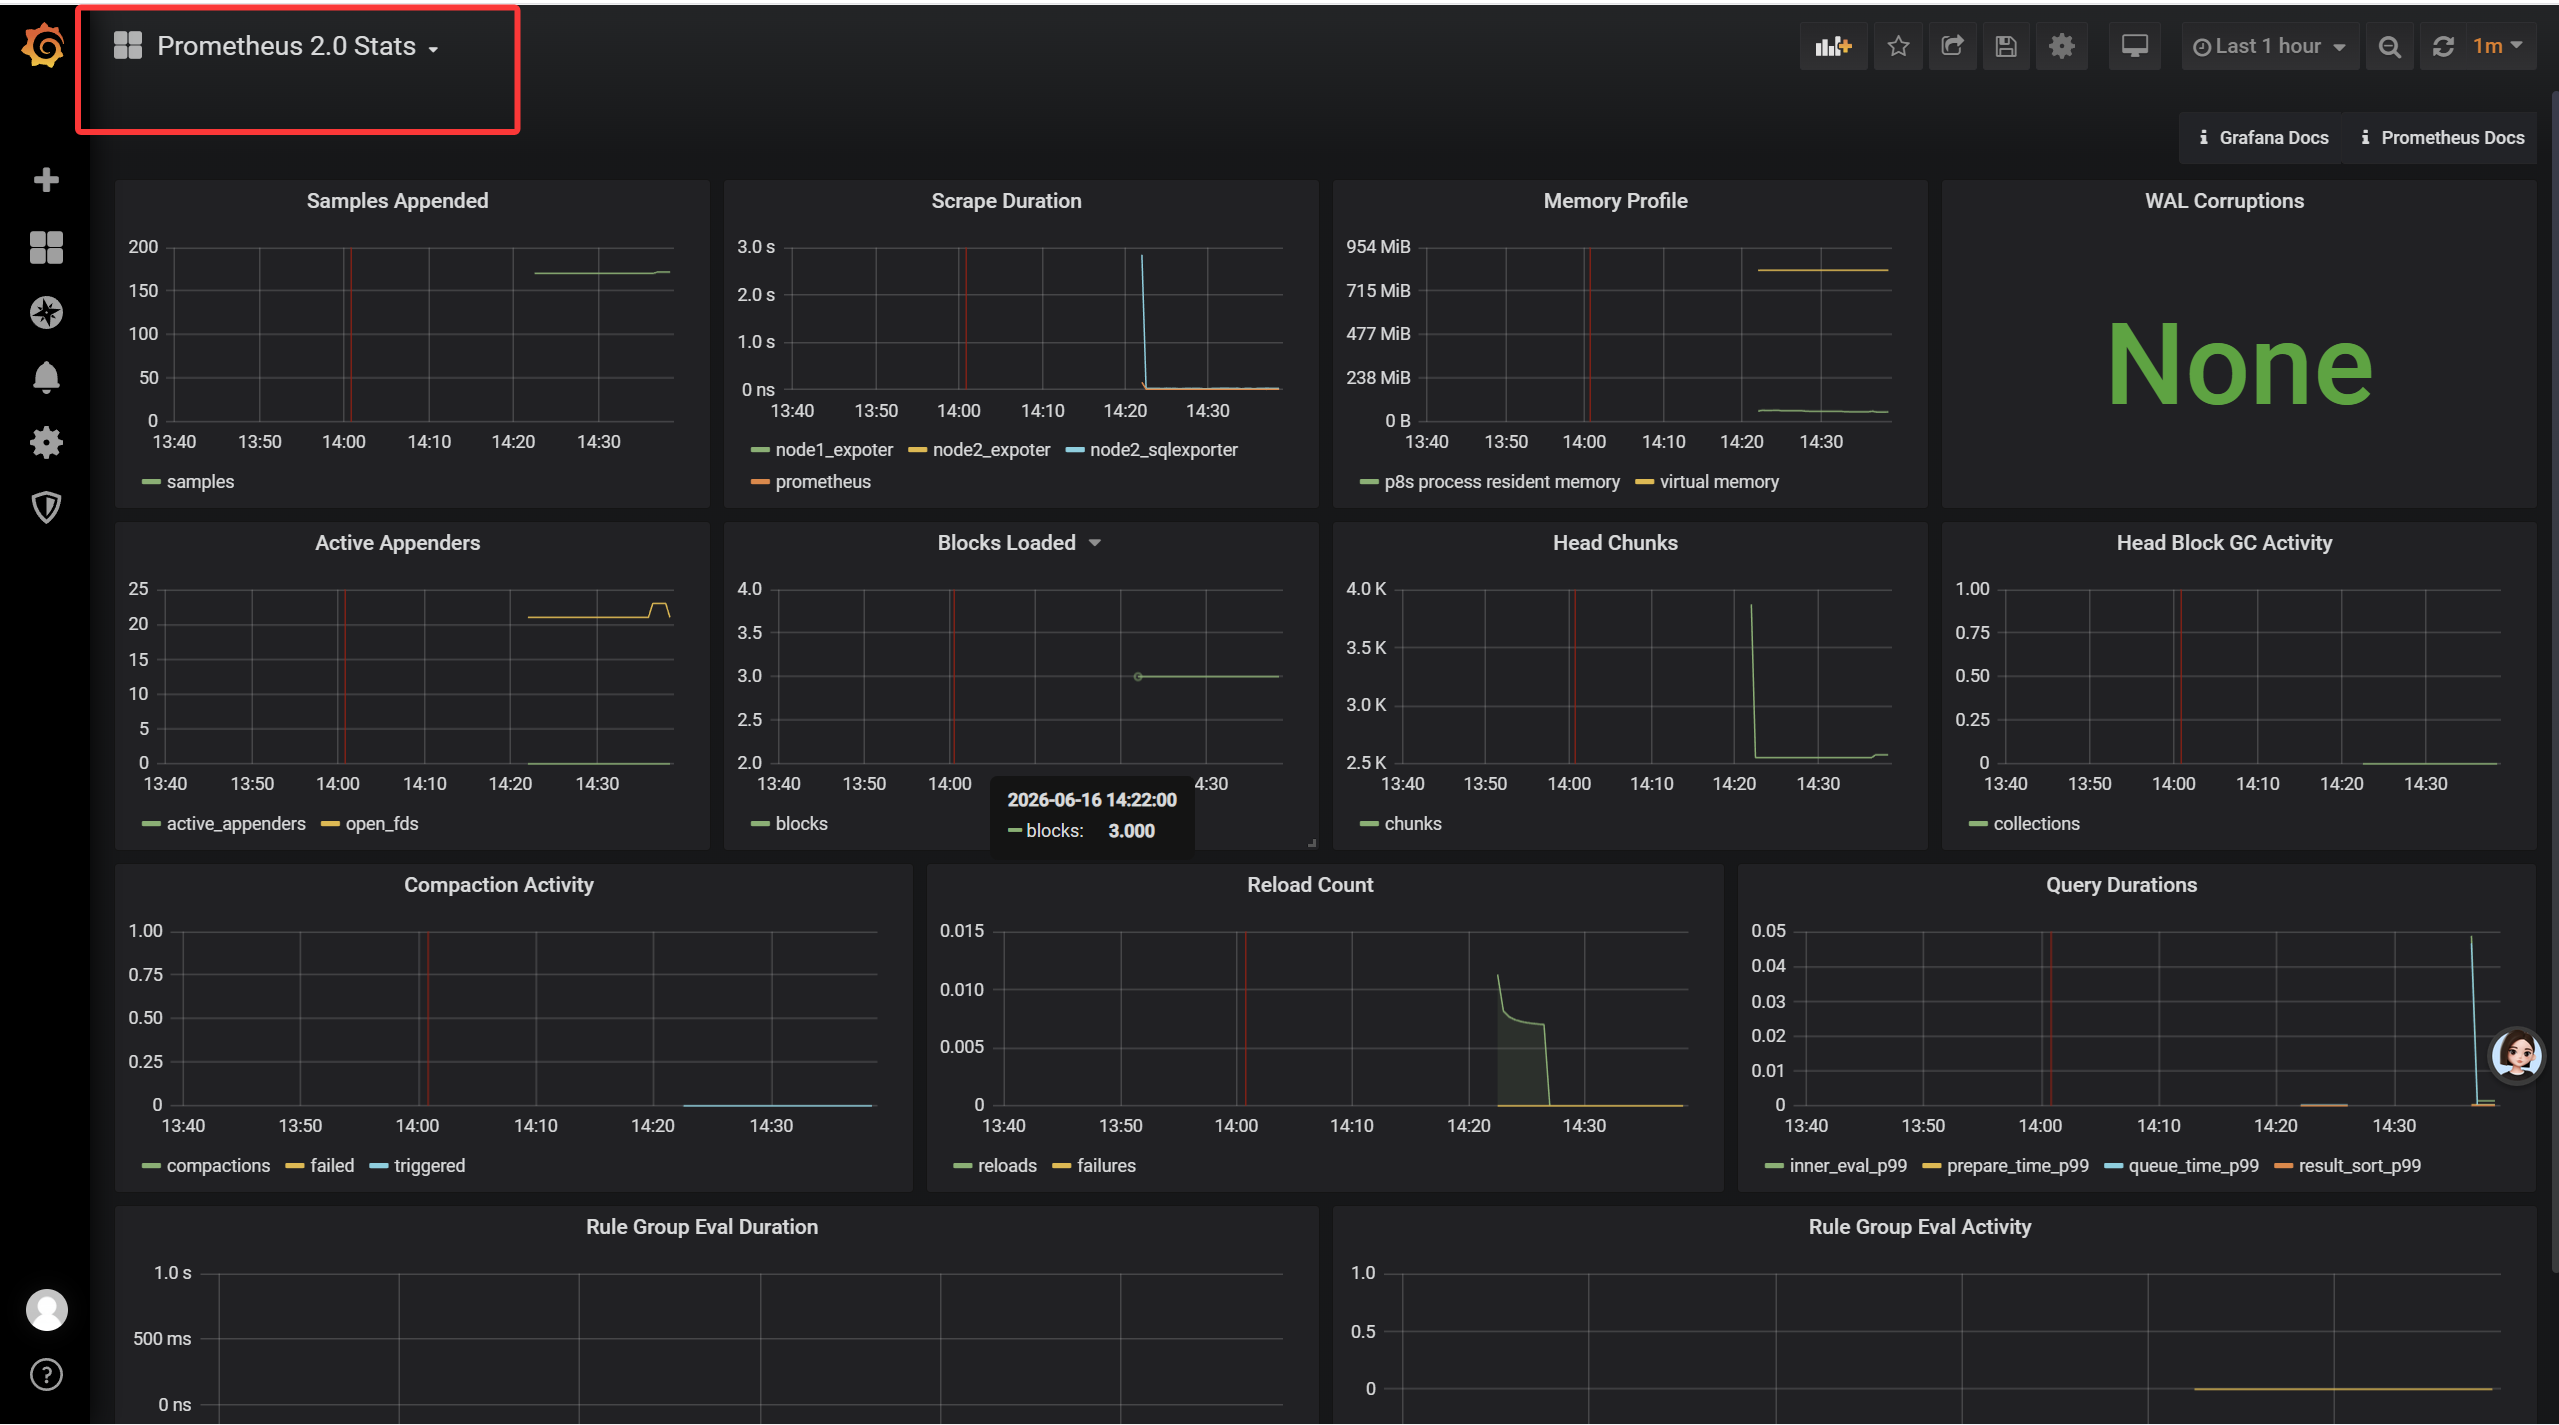The image size is (2559, 1425).
Task: Toggle the inner_eval_p99 series in legend
Action: pos(1848,1165)
